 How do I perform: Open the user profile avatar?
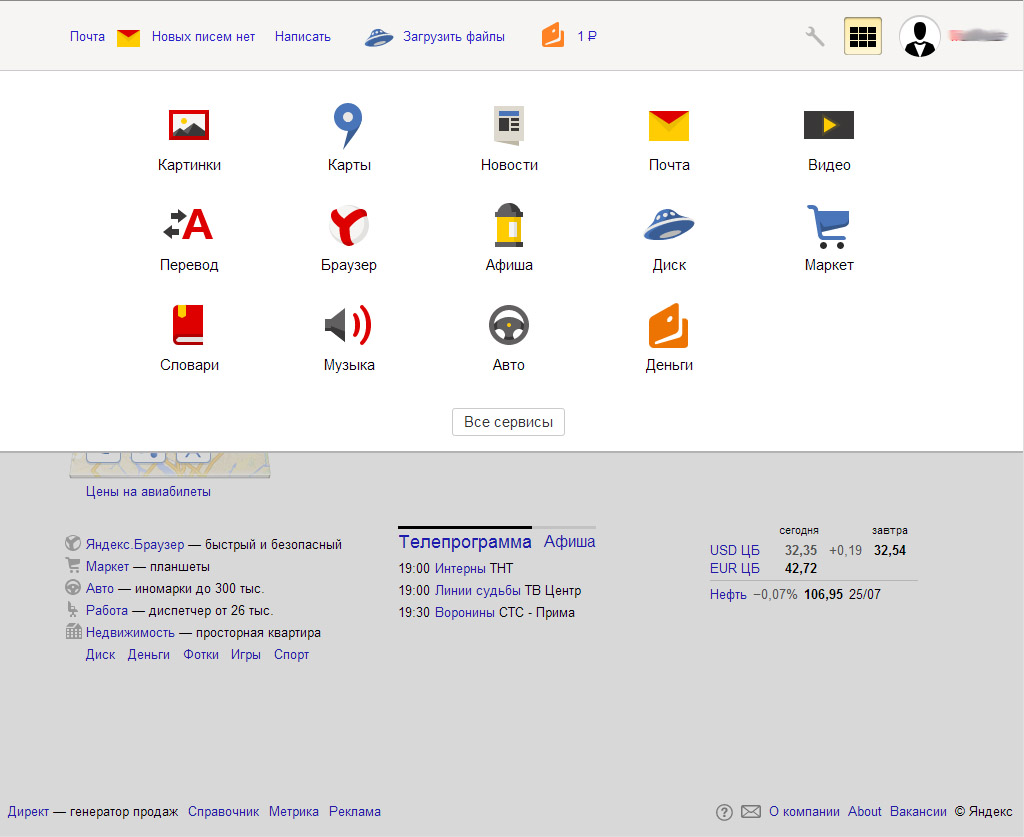(x=920, y=36)
